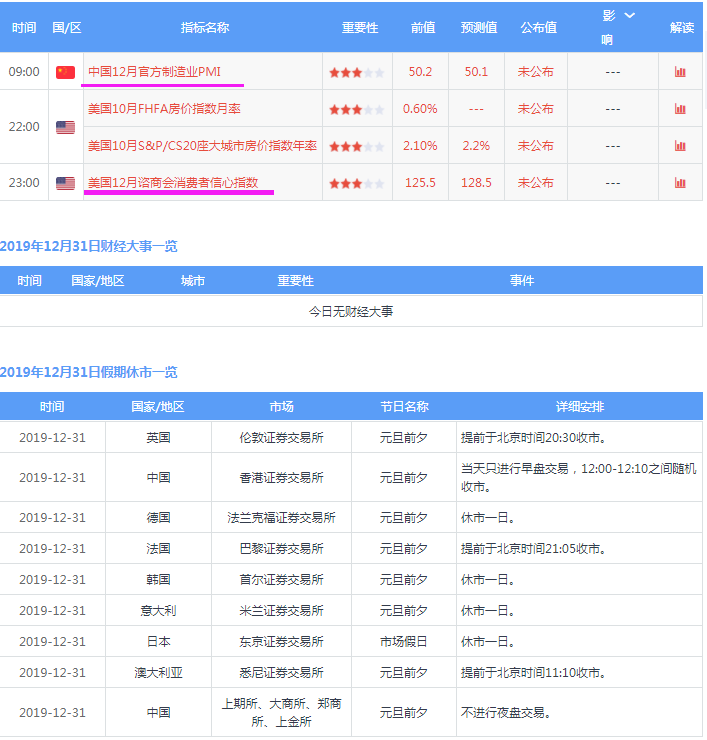Open chart icon for 中国12月官方制造业PMI row
Image resolution: width=707 pixels, height=740 pixels.
coord(680,72)
